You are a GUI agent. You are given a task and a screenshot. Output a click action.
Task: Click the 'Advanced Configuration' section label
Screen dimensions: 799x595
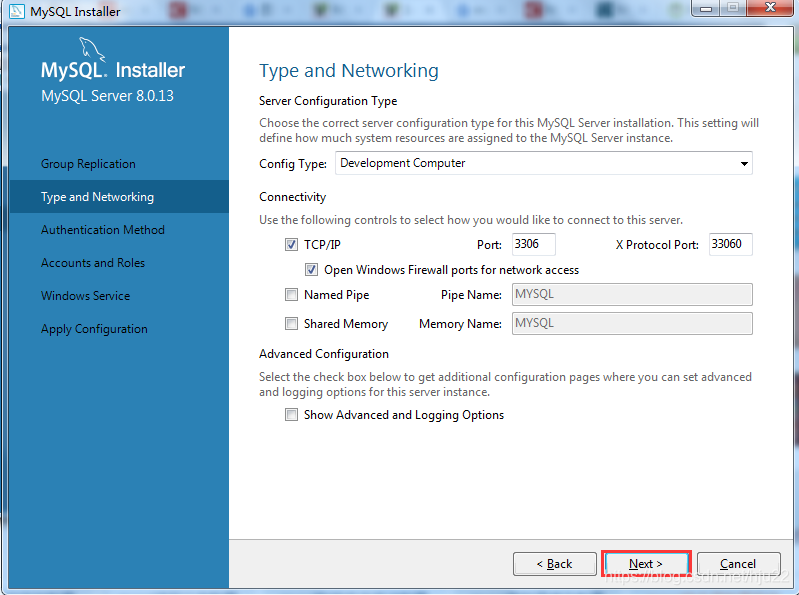tap(324, 354)
